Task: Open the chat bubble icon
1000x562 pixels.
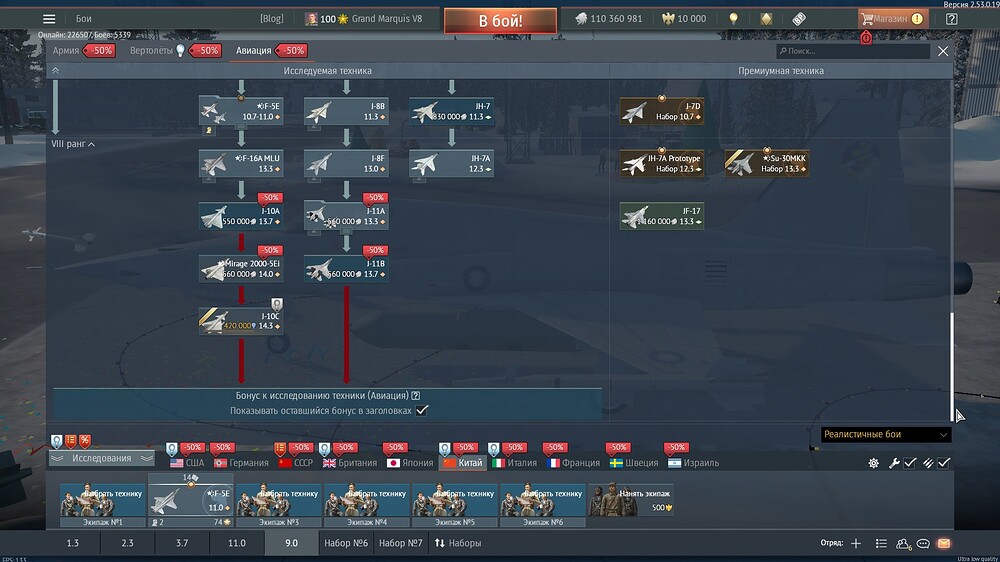Action: click(923, 543)
